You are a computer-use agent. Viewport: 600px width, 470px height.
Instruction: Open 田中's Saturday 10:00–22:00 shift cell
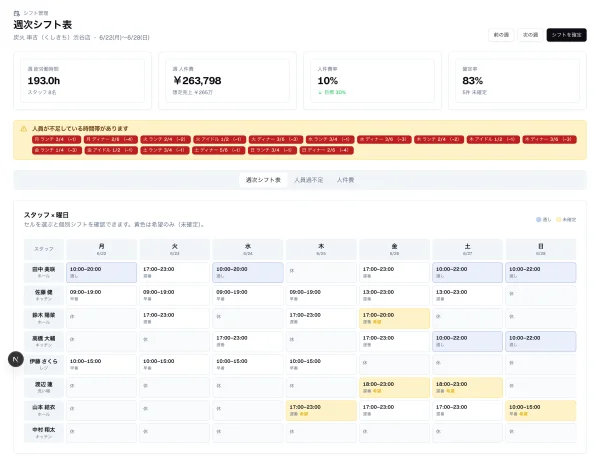467,273
